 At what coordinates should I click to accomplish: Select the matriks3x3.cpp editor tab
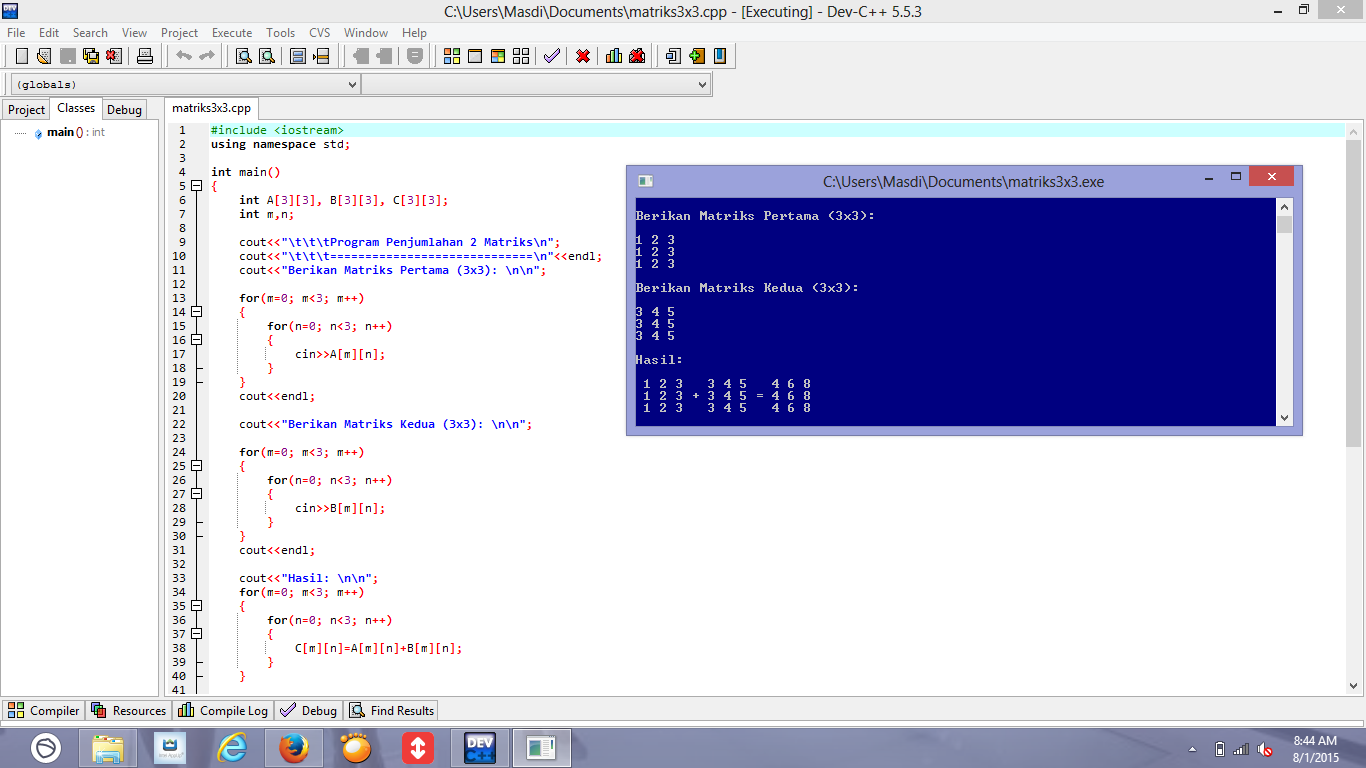(211, 108)
